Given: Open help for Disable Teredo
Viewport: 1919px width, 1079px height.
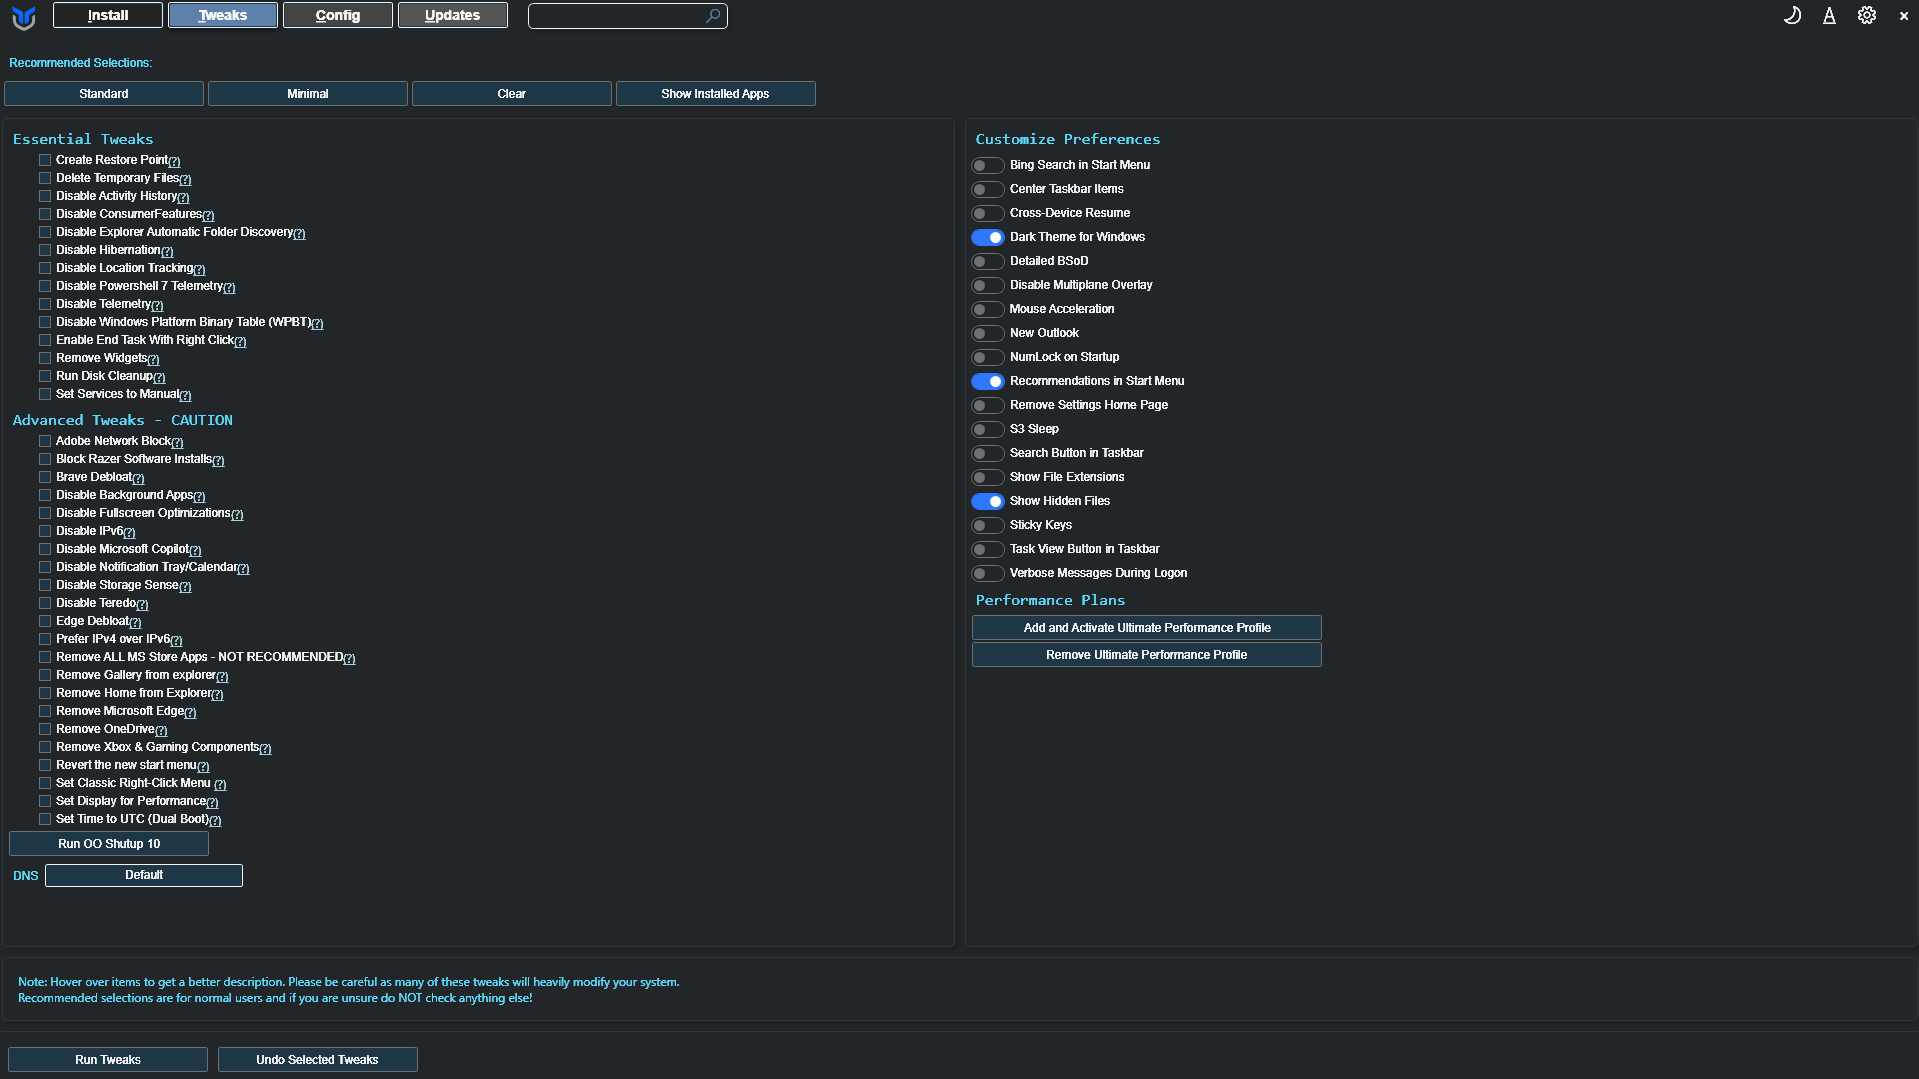Looking at the screenshot, I should 142,604.
